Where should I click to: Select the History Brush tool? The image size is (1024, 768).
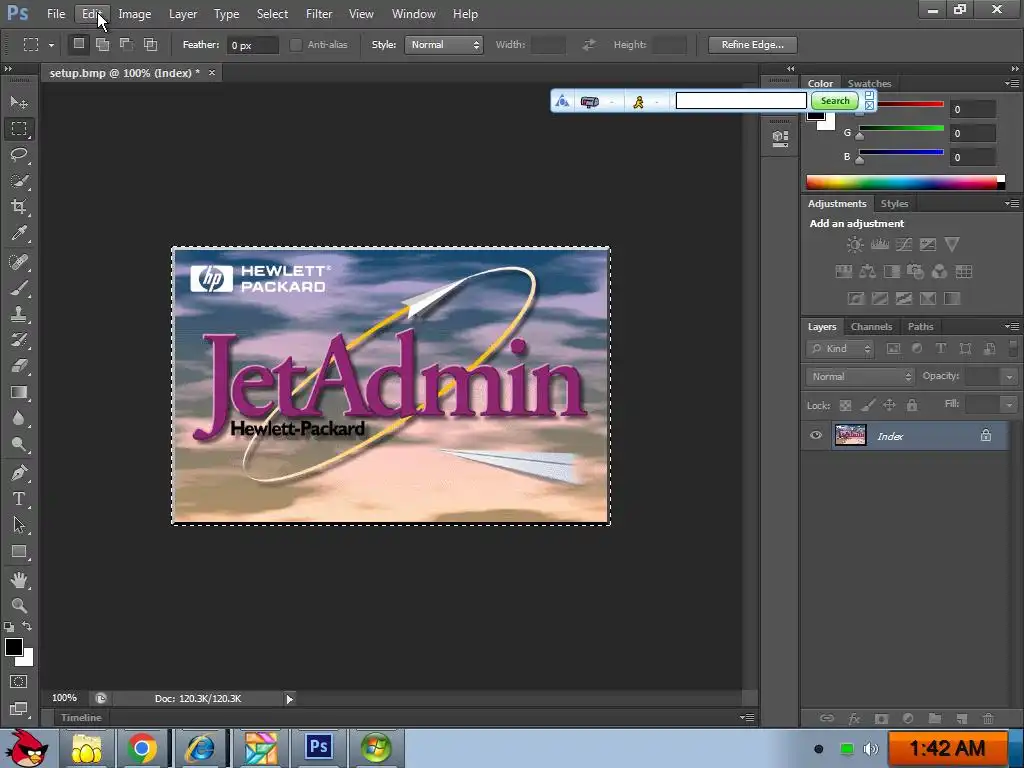tap(19, 340)
